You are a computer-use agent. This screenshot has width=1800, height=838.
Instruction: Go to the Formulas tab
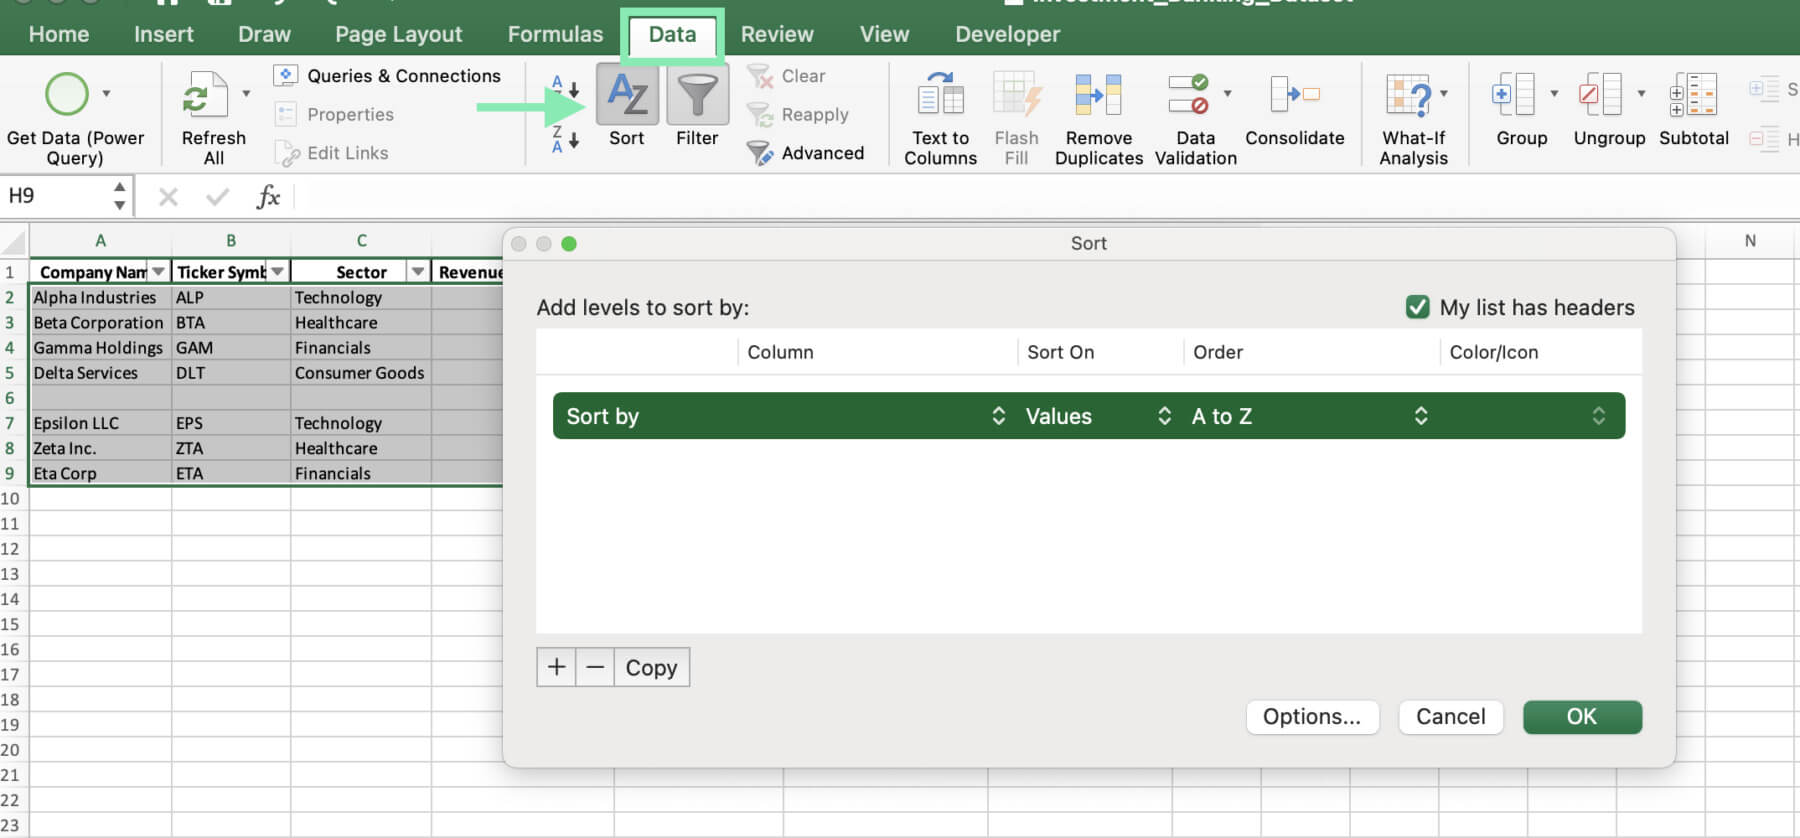(555, 34)
